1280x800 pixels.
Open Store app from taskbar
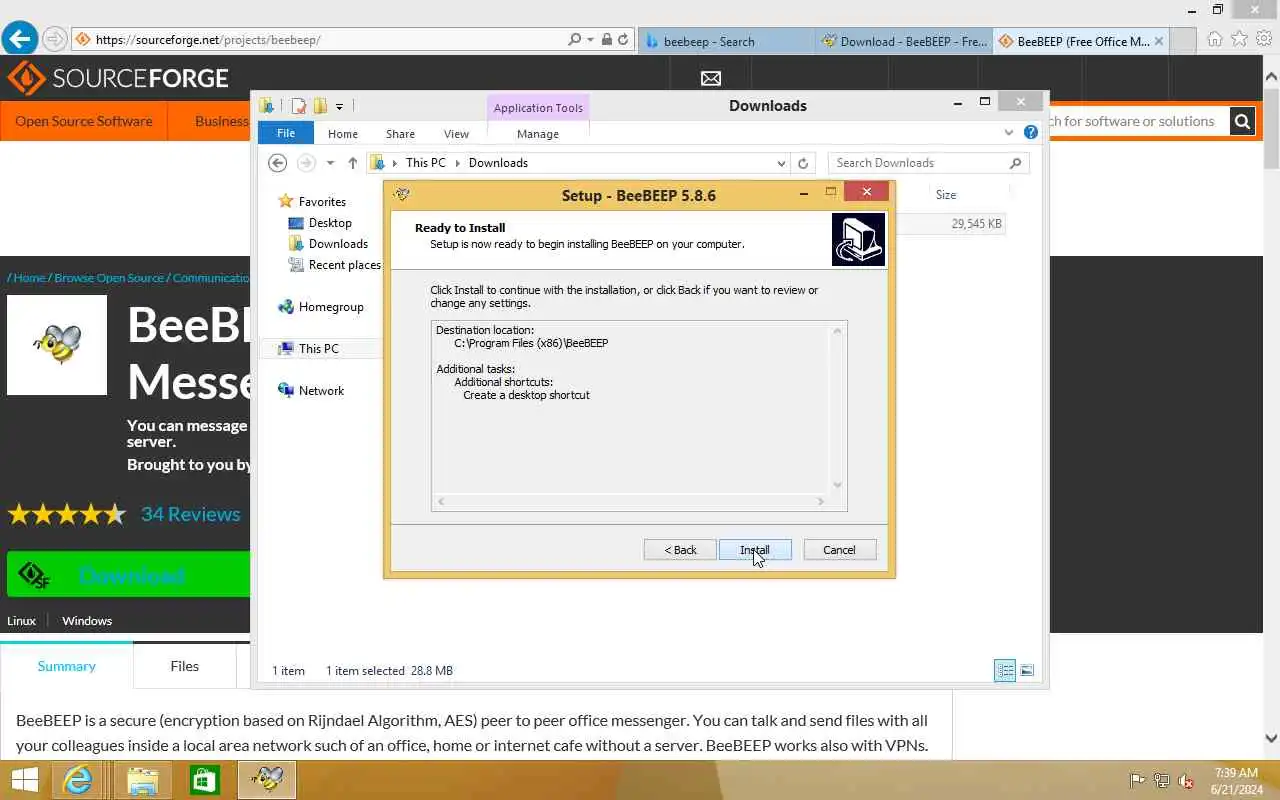pos(205,780)
